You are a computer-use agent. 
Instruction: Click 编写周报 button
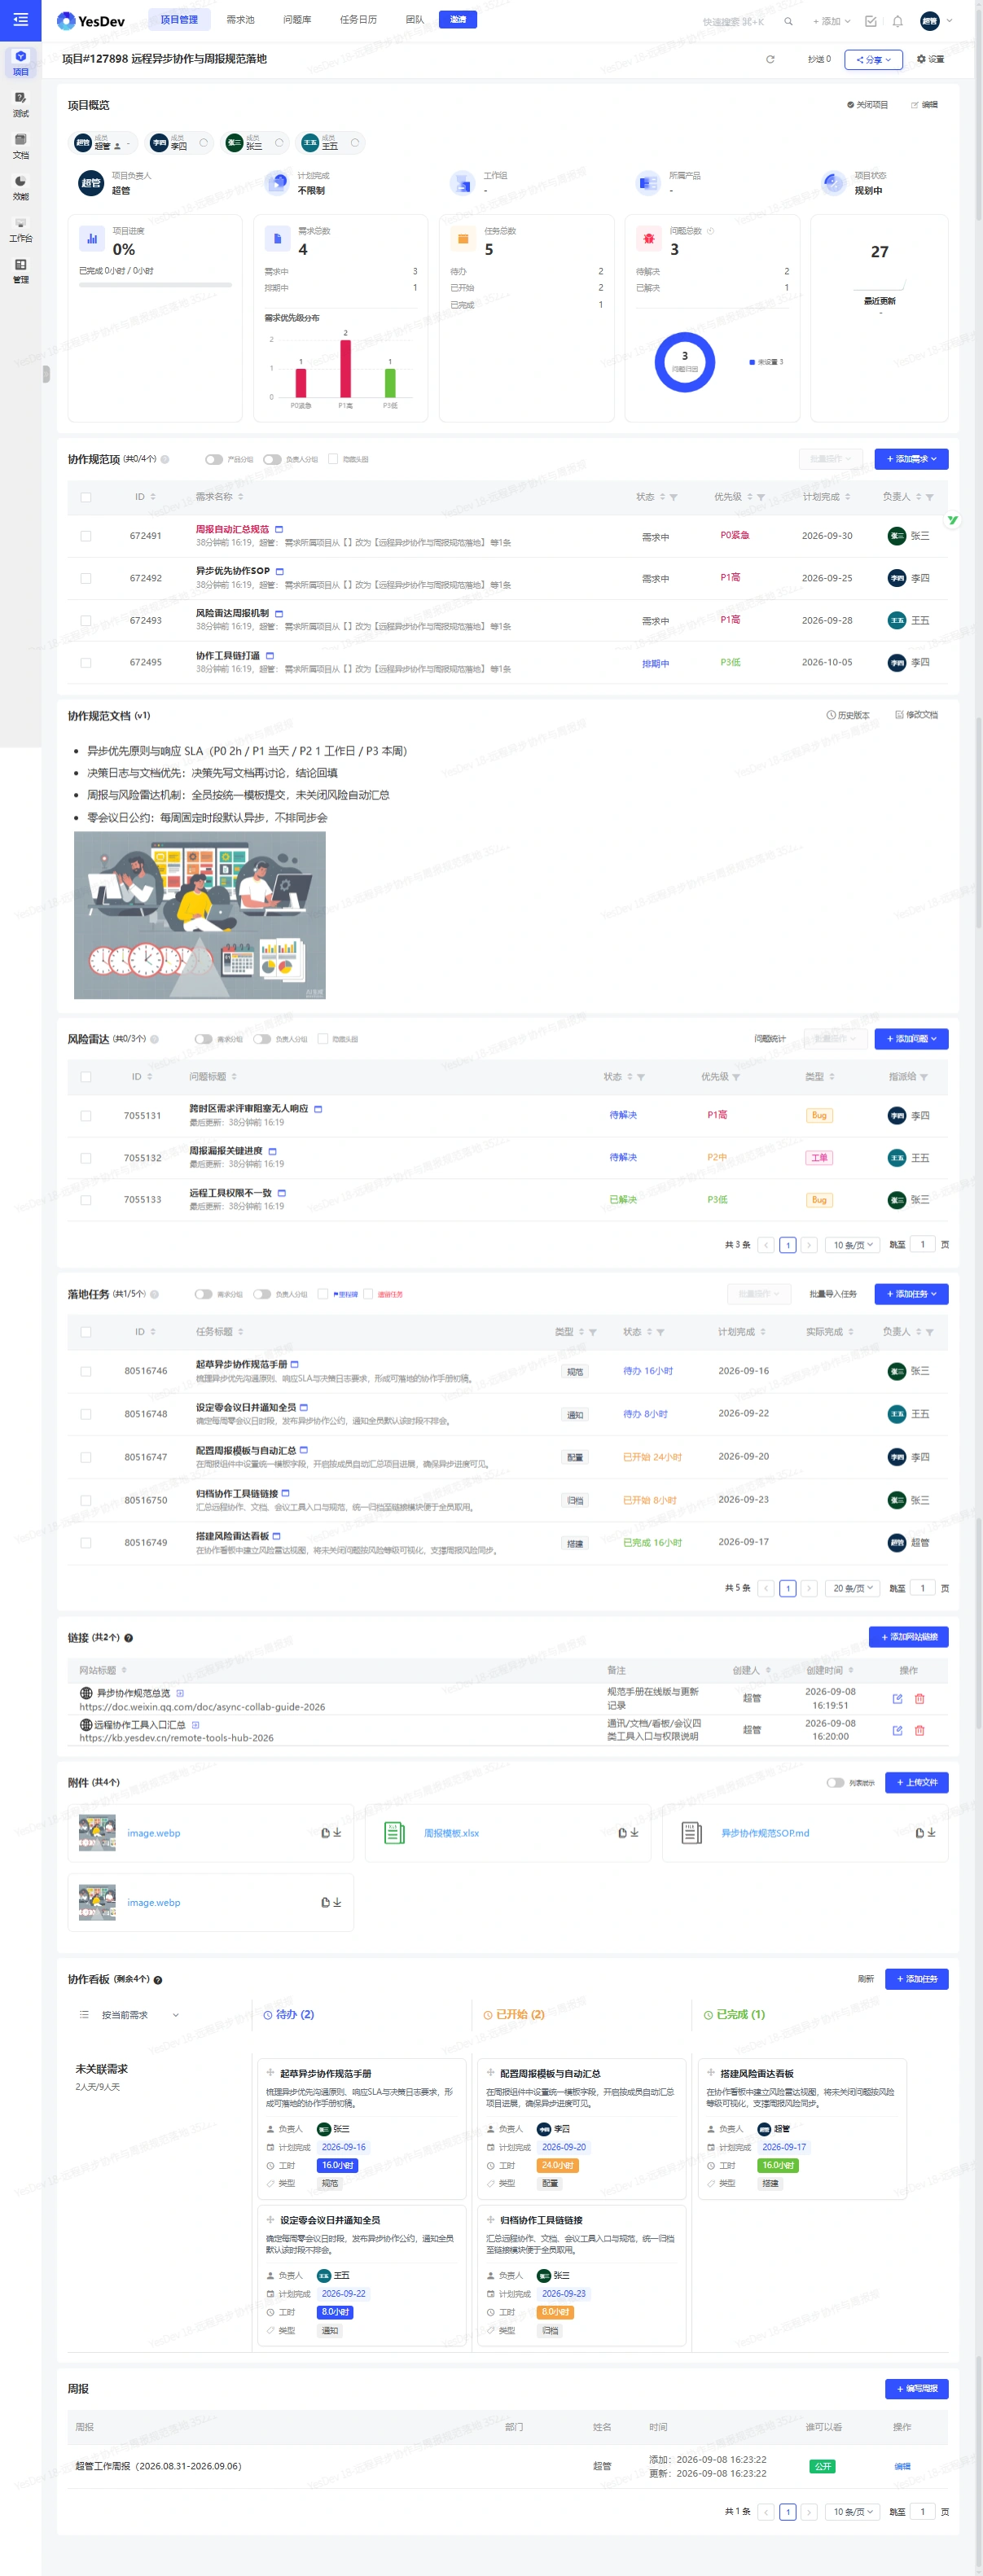pos(916,2389)
